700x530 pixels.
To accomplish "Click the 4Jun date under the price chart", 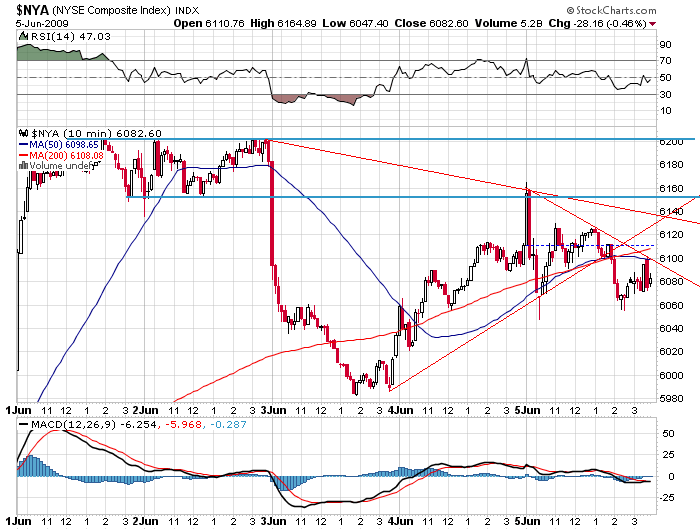I will (400, 410).
